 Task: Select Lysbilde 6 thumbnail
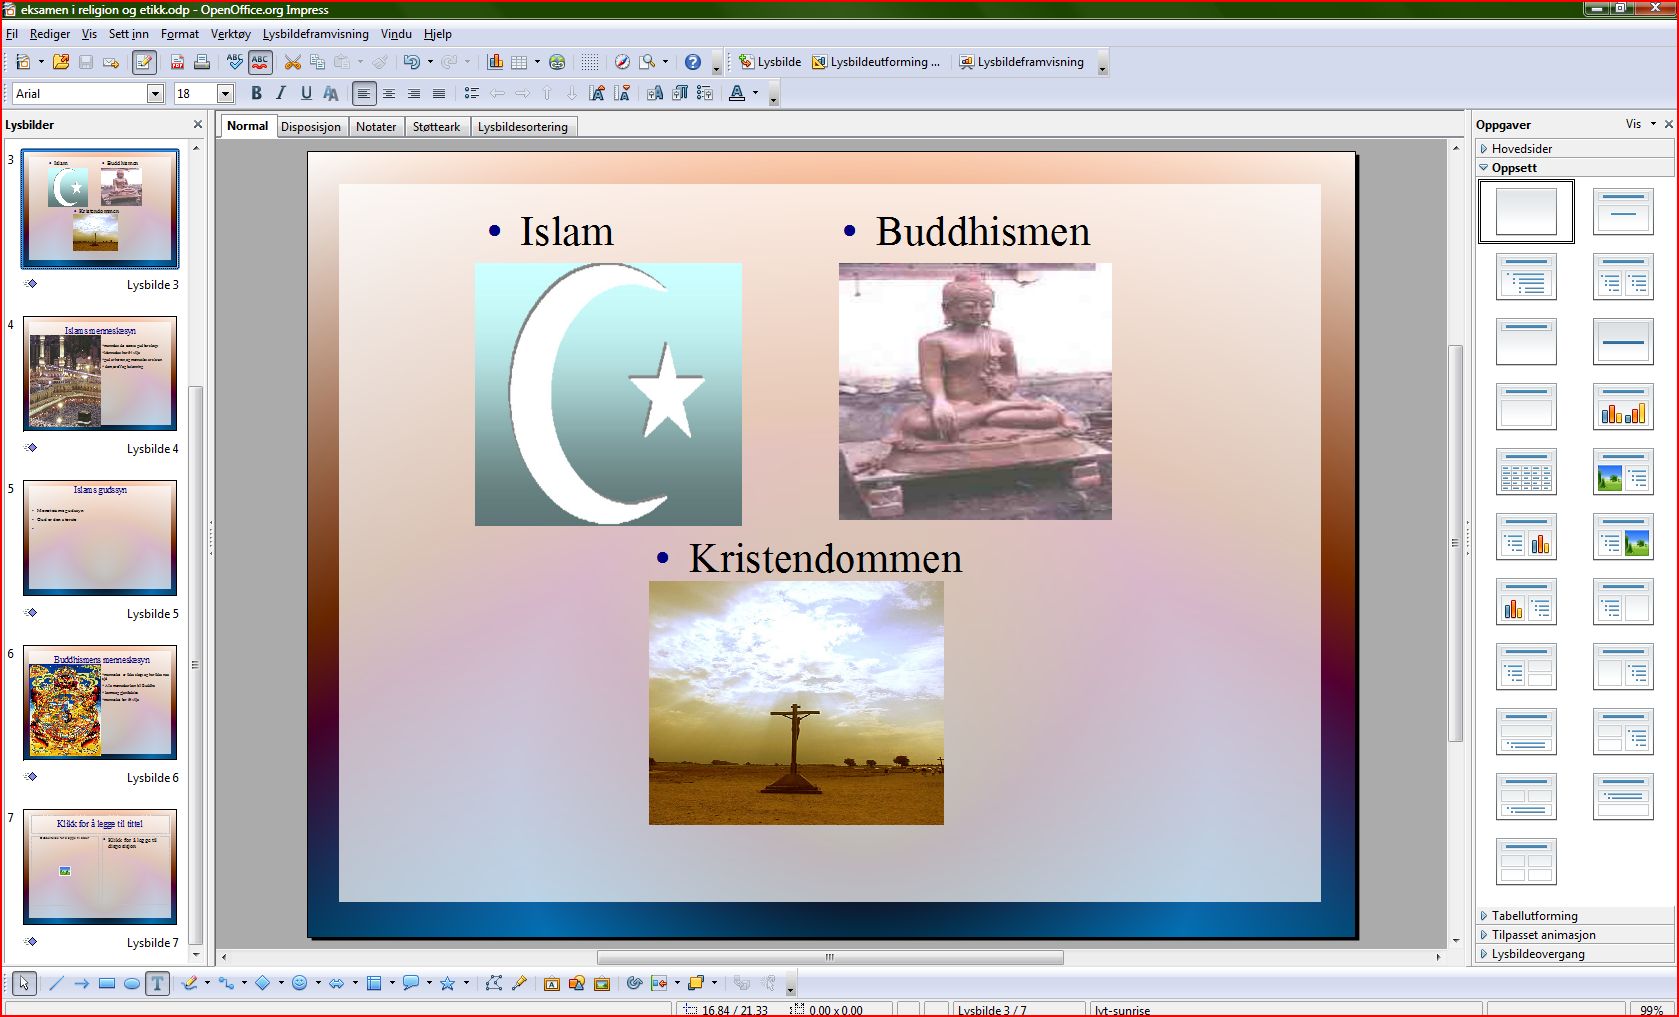tap(100, 702)
